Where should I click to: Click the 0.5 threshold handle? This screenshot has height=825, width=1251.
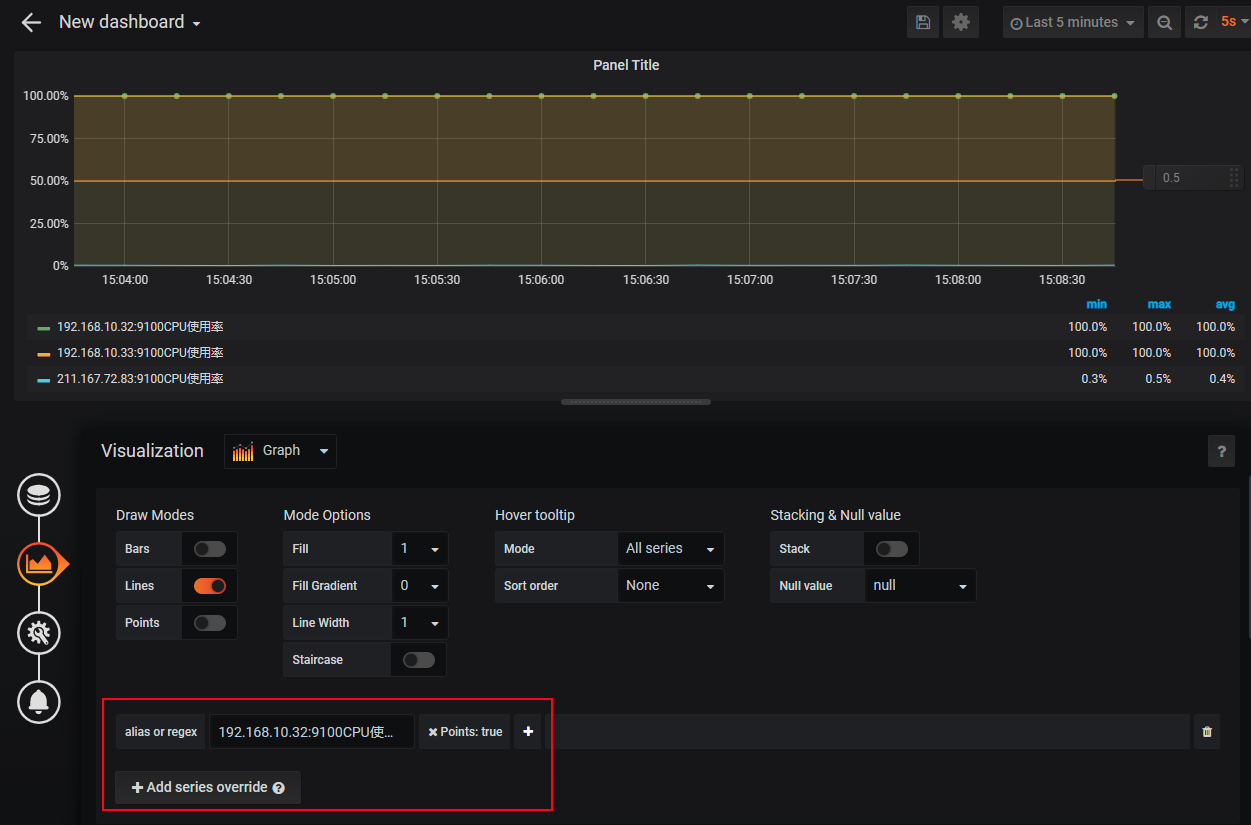pos(1193,178)
